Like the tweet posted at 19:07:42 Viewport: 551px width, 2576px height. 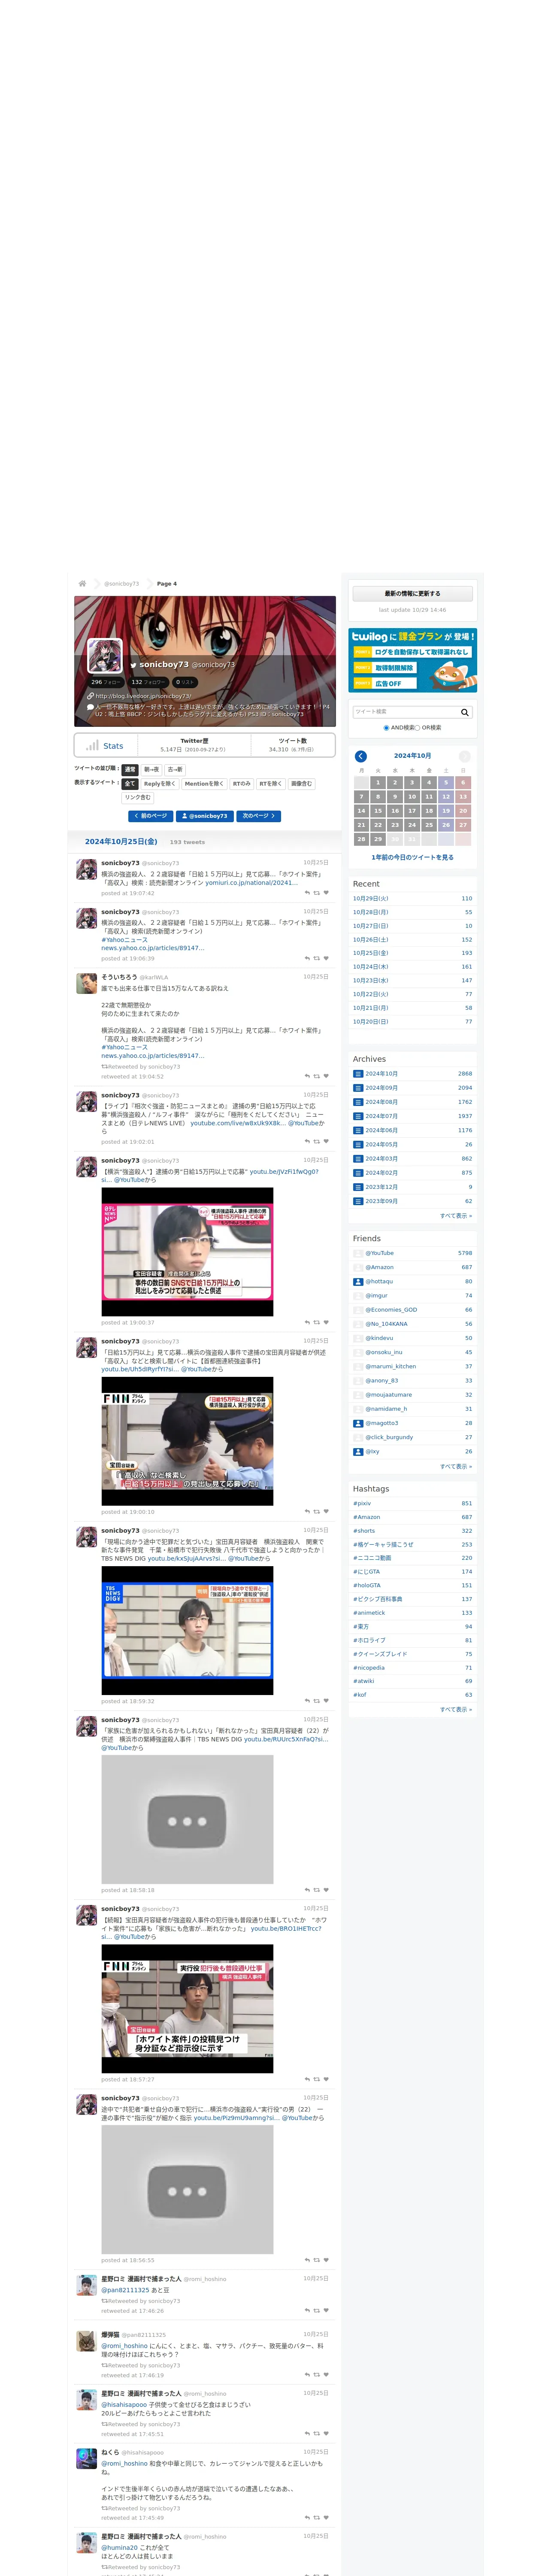click(326, 893)
